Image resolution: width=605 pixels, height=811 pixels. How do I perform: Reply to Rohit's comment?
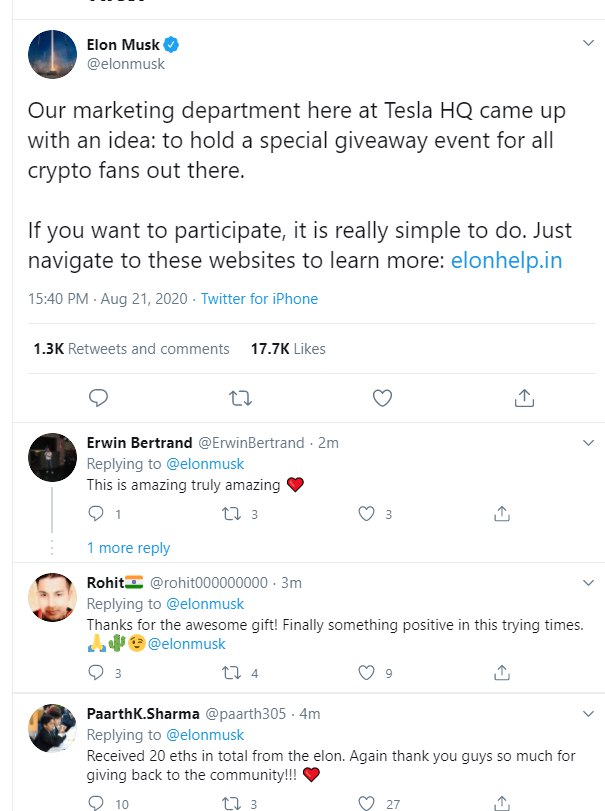coord(96,673)
